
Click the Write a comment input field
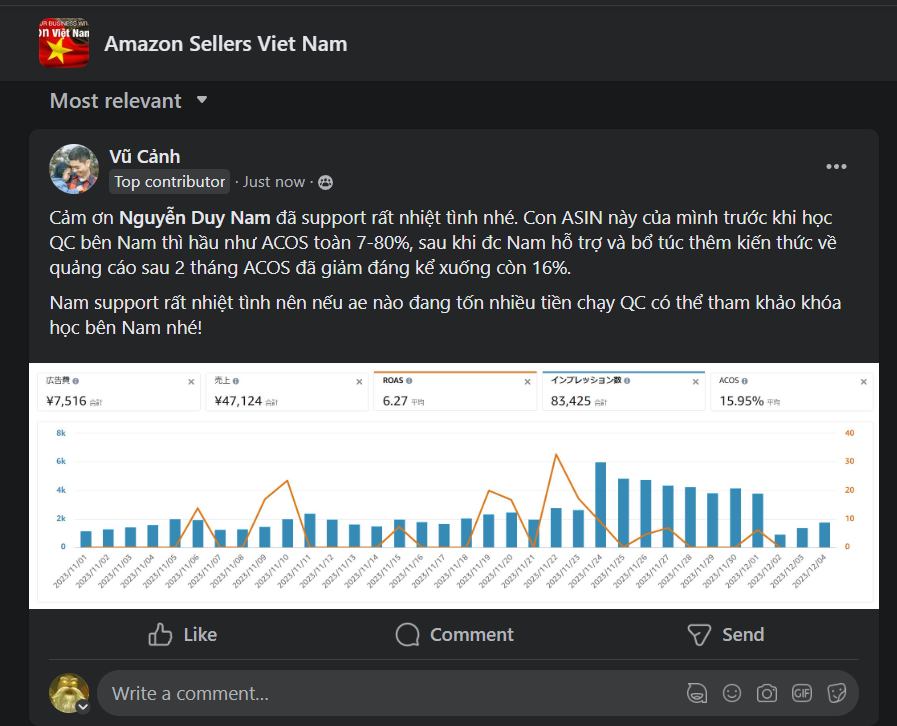(x=390, y=693)
